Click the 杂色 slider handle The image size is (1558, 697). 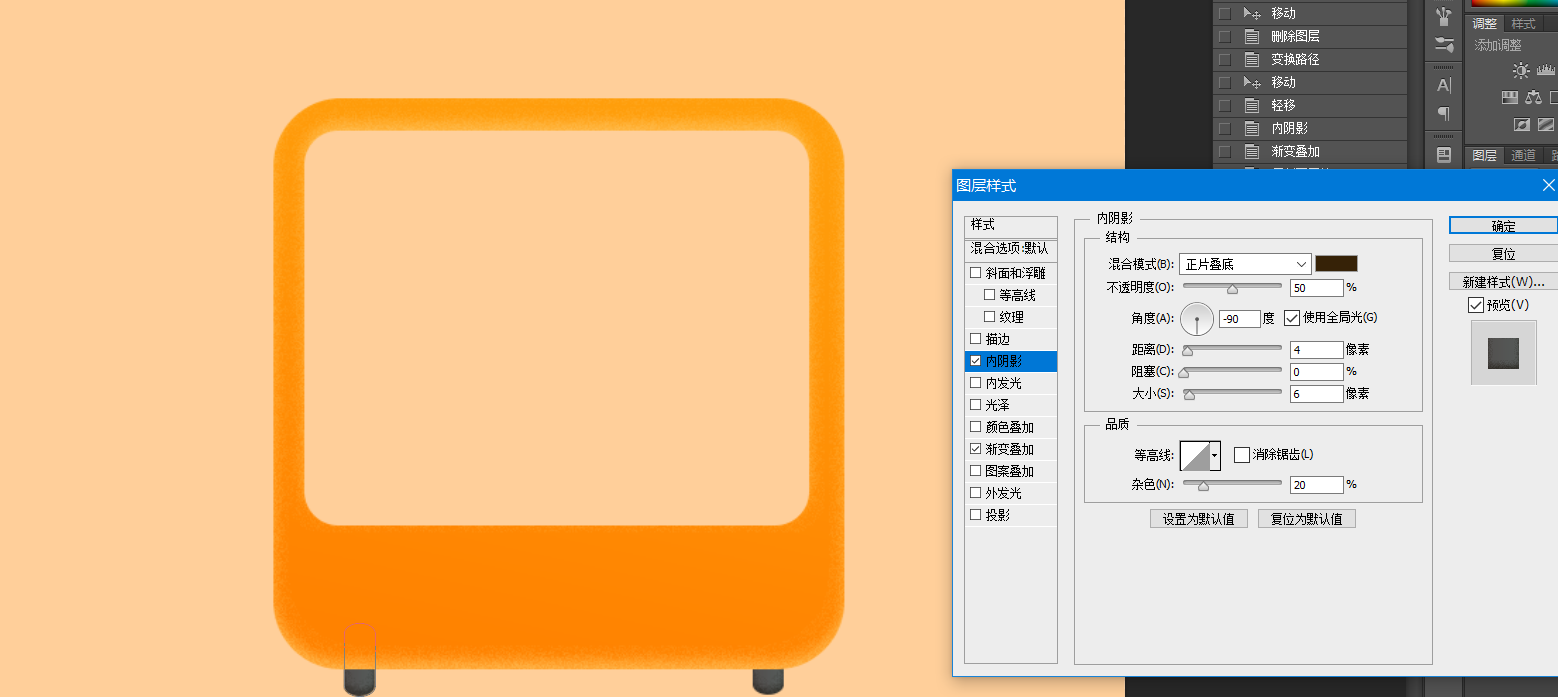coord(1203,486)
